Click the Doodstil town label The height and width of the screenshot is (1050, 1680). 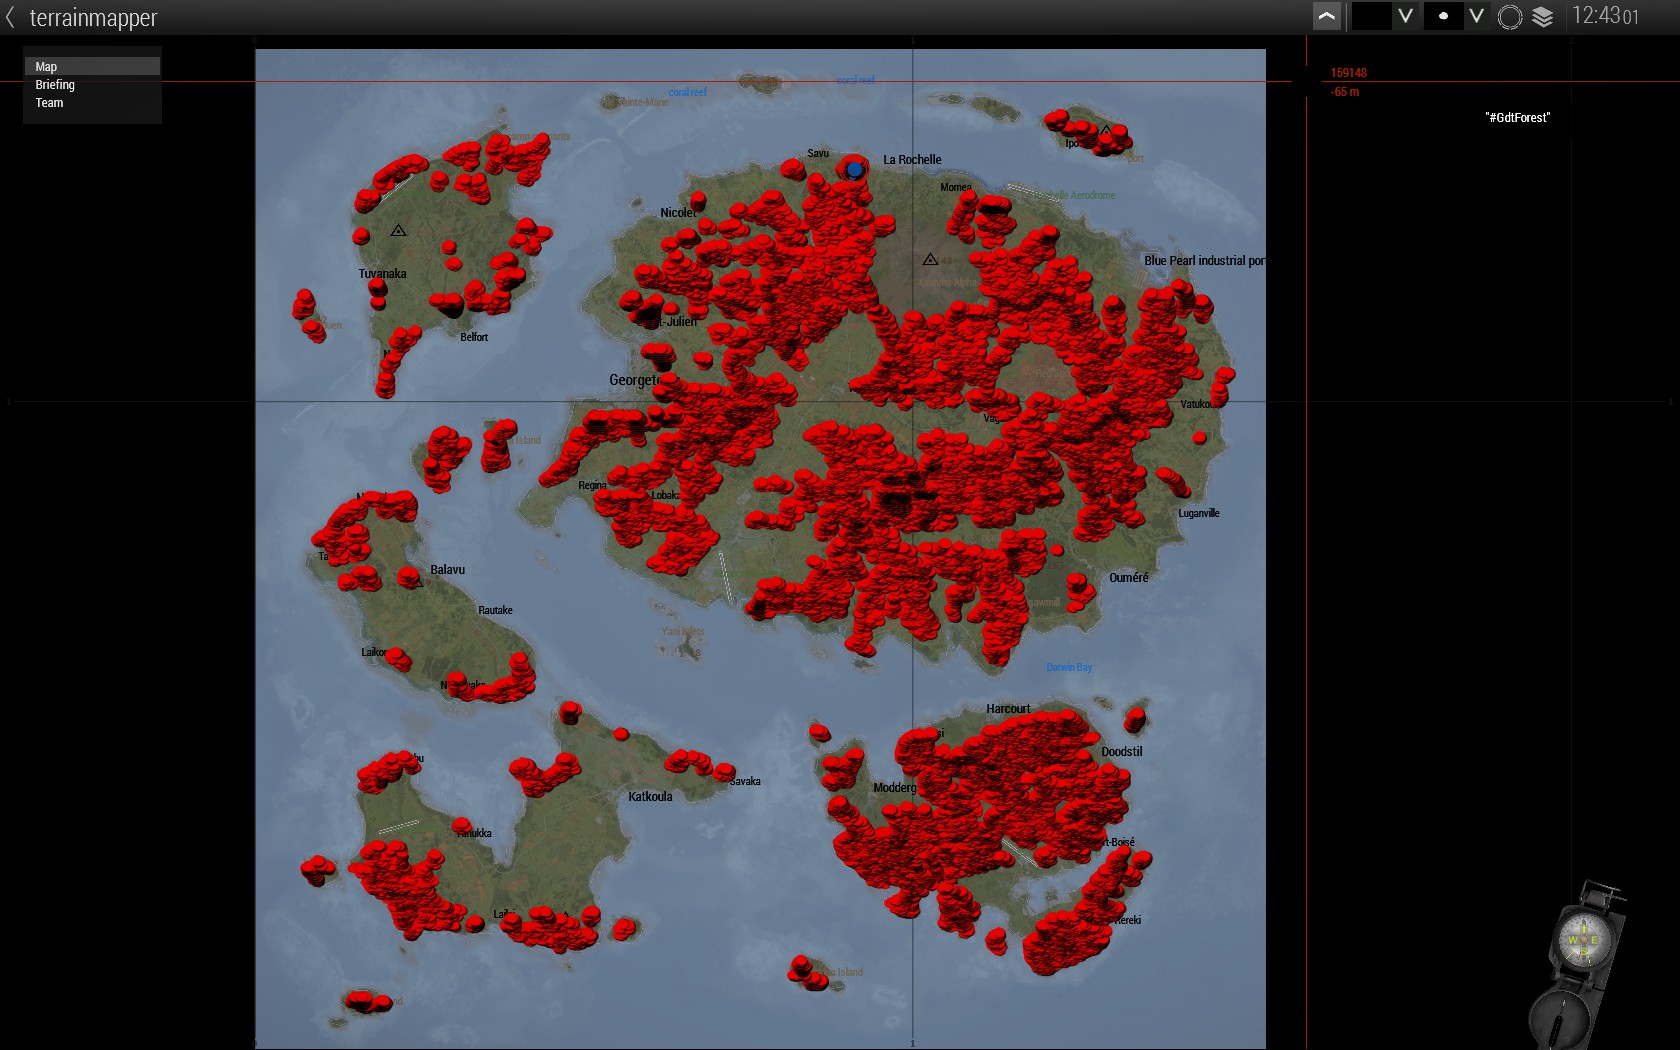1122,752
